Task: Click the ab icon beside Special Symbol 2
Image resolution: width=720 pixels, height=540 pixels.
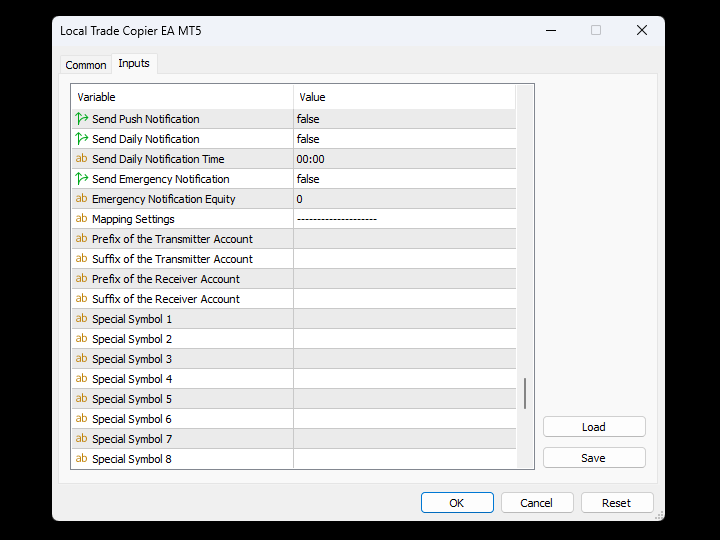Action: [81, 338]
